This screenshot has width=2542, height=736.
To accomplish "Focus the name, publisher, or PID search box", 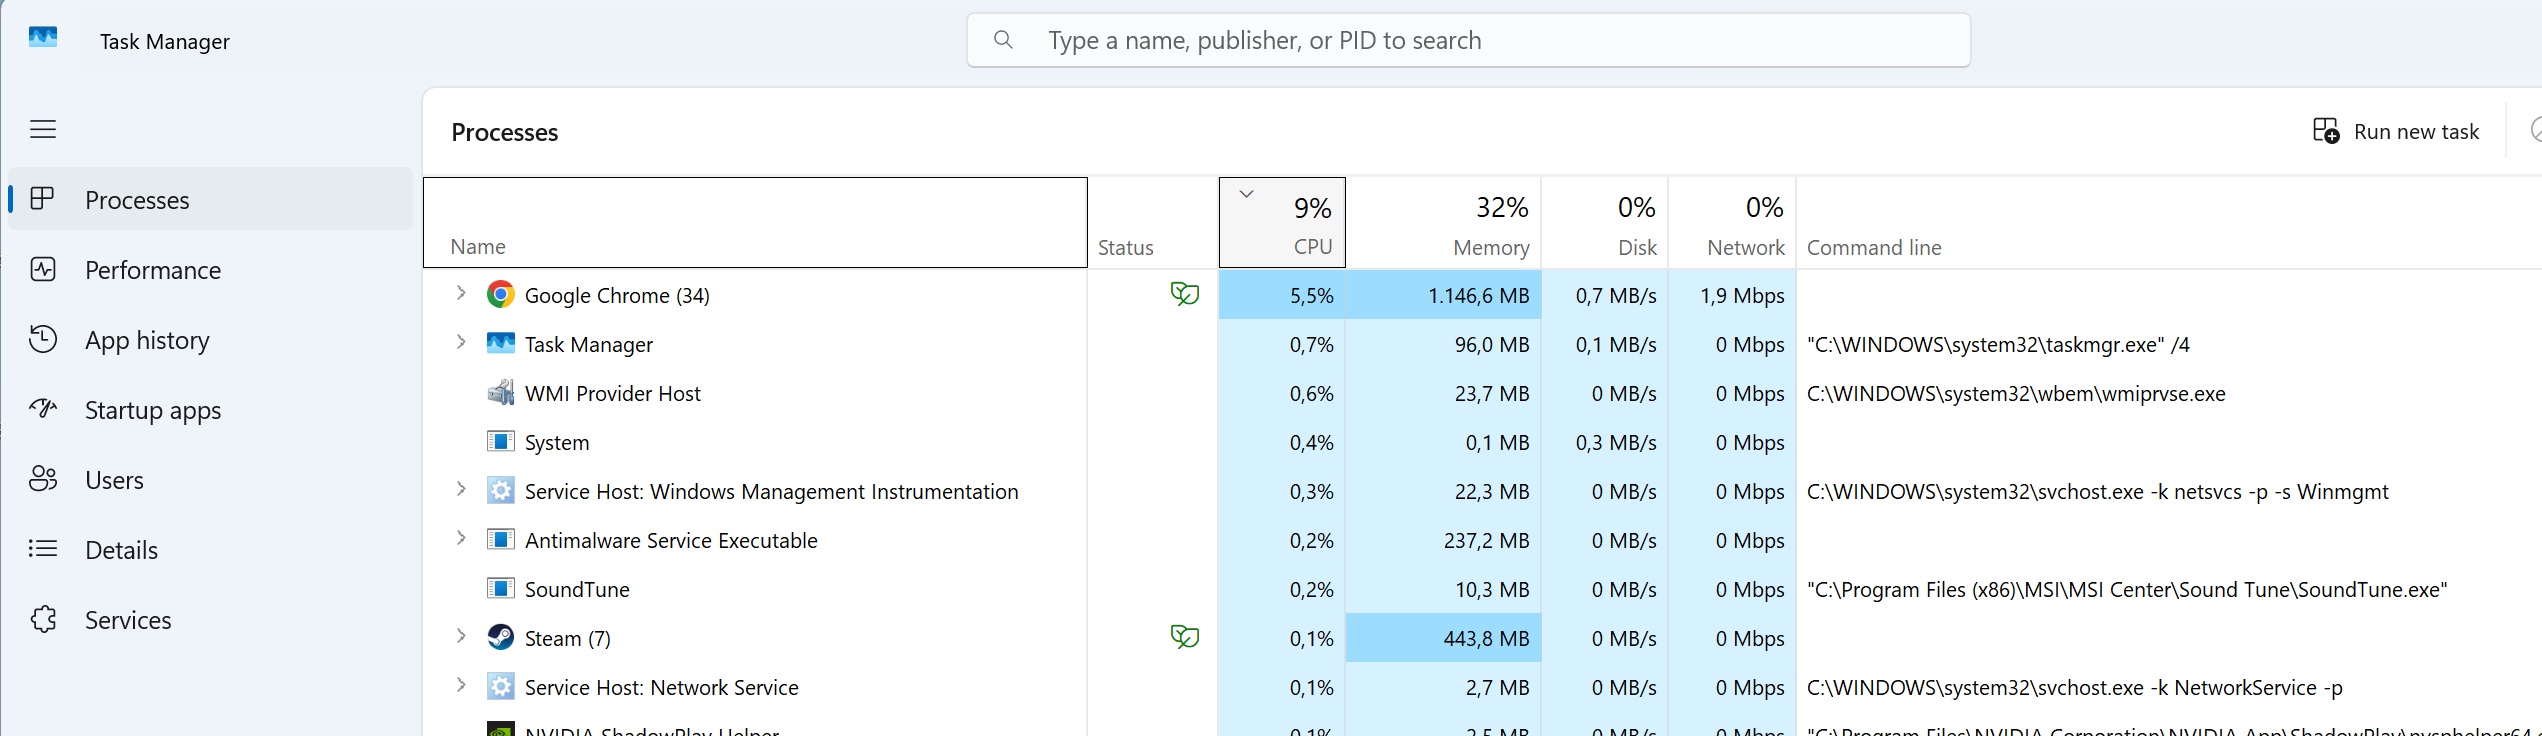I will point(1468,40).
